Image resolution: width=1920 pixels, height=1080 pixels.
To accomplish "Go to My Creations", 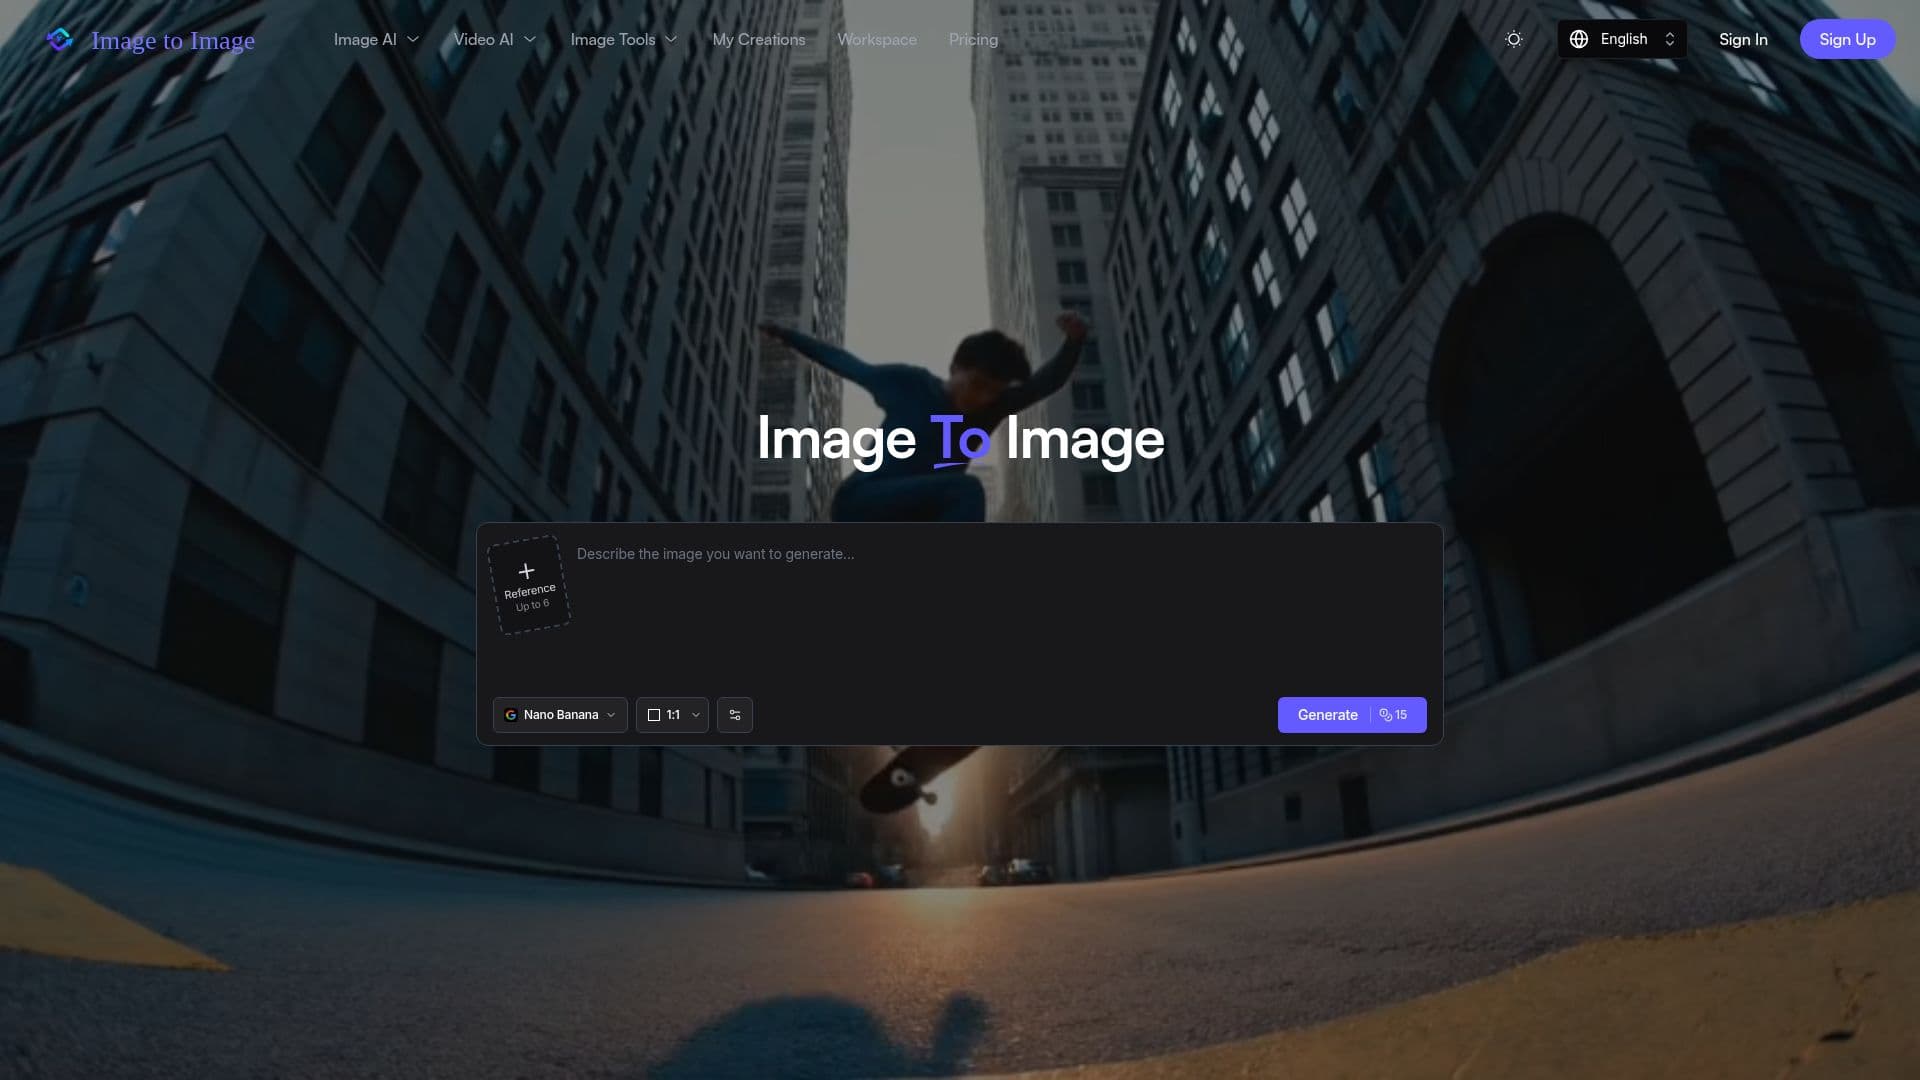I will pos(759,39).
